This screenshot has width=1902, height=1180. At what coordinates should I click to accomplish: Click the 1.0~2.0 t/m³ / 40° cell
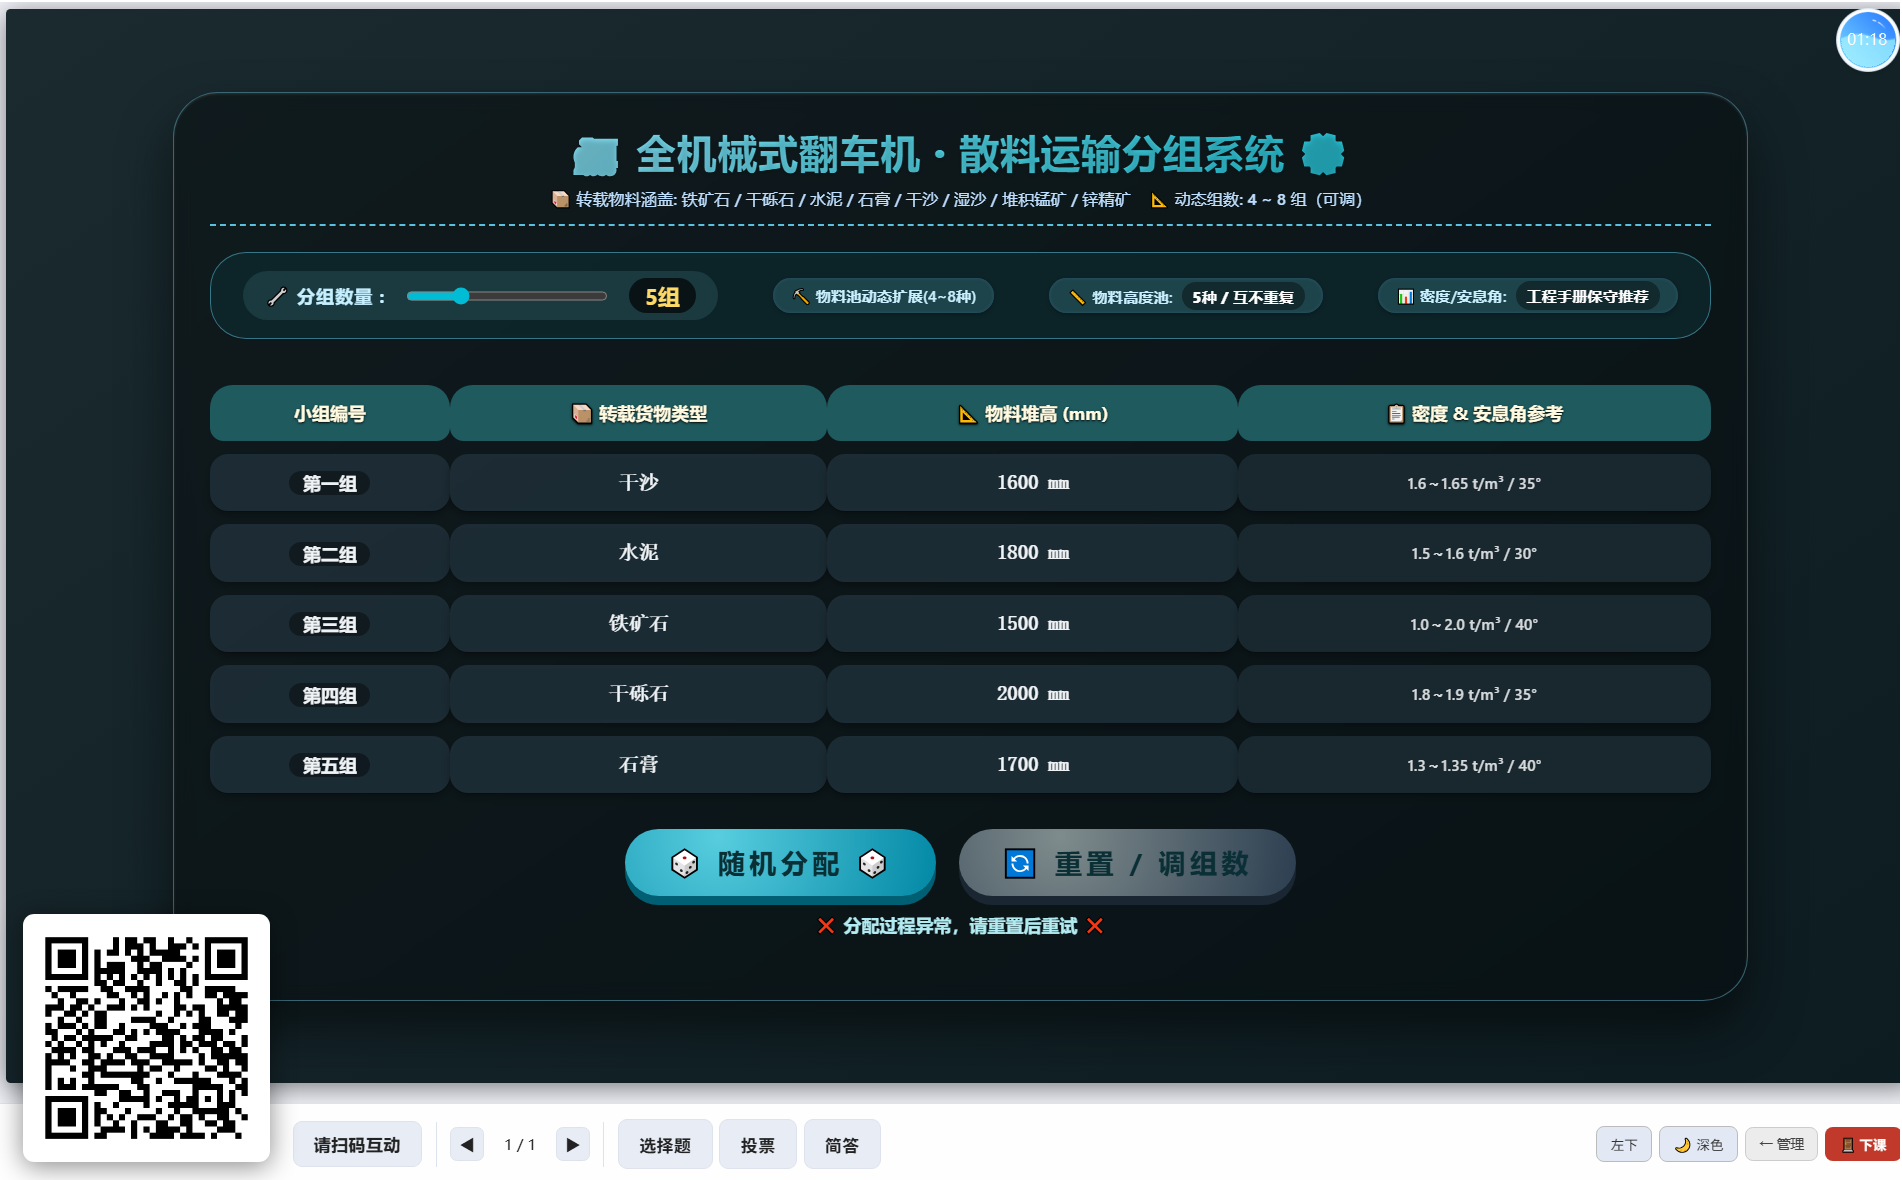[x=1474, y=624]
